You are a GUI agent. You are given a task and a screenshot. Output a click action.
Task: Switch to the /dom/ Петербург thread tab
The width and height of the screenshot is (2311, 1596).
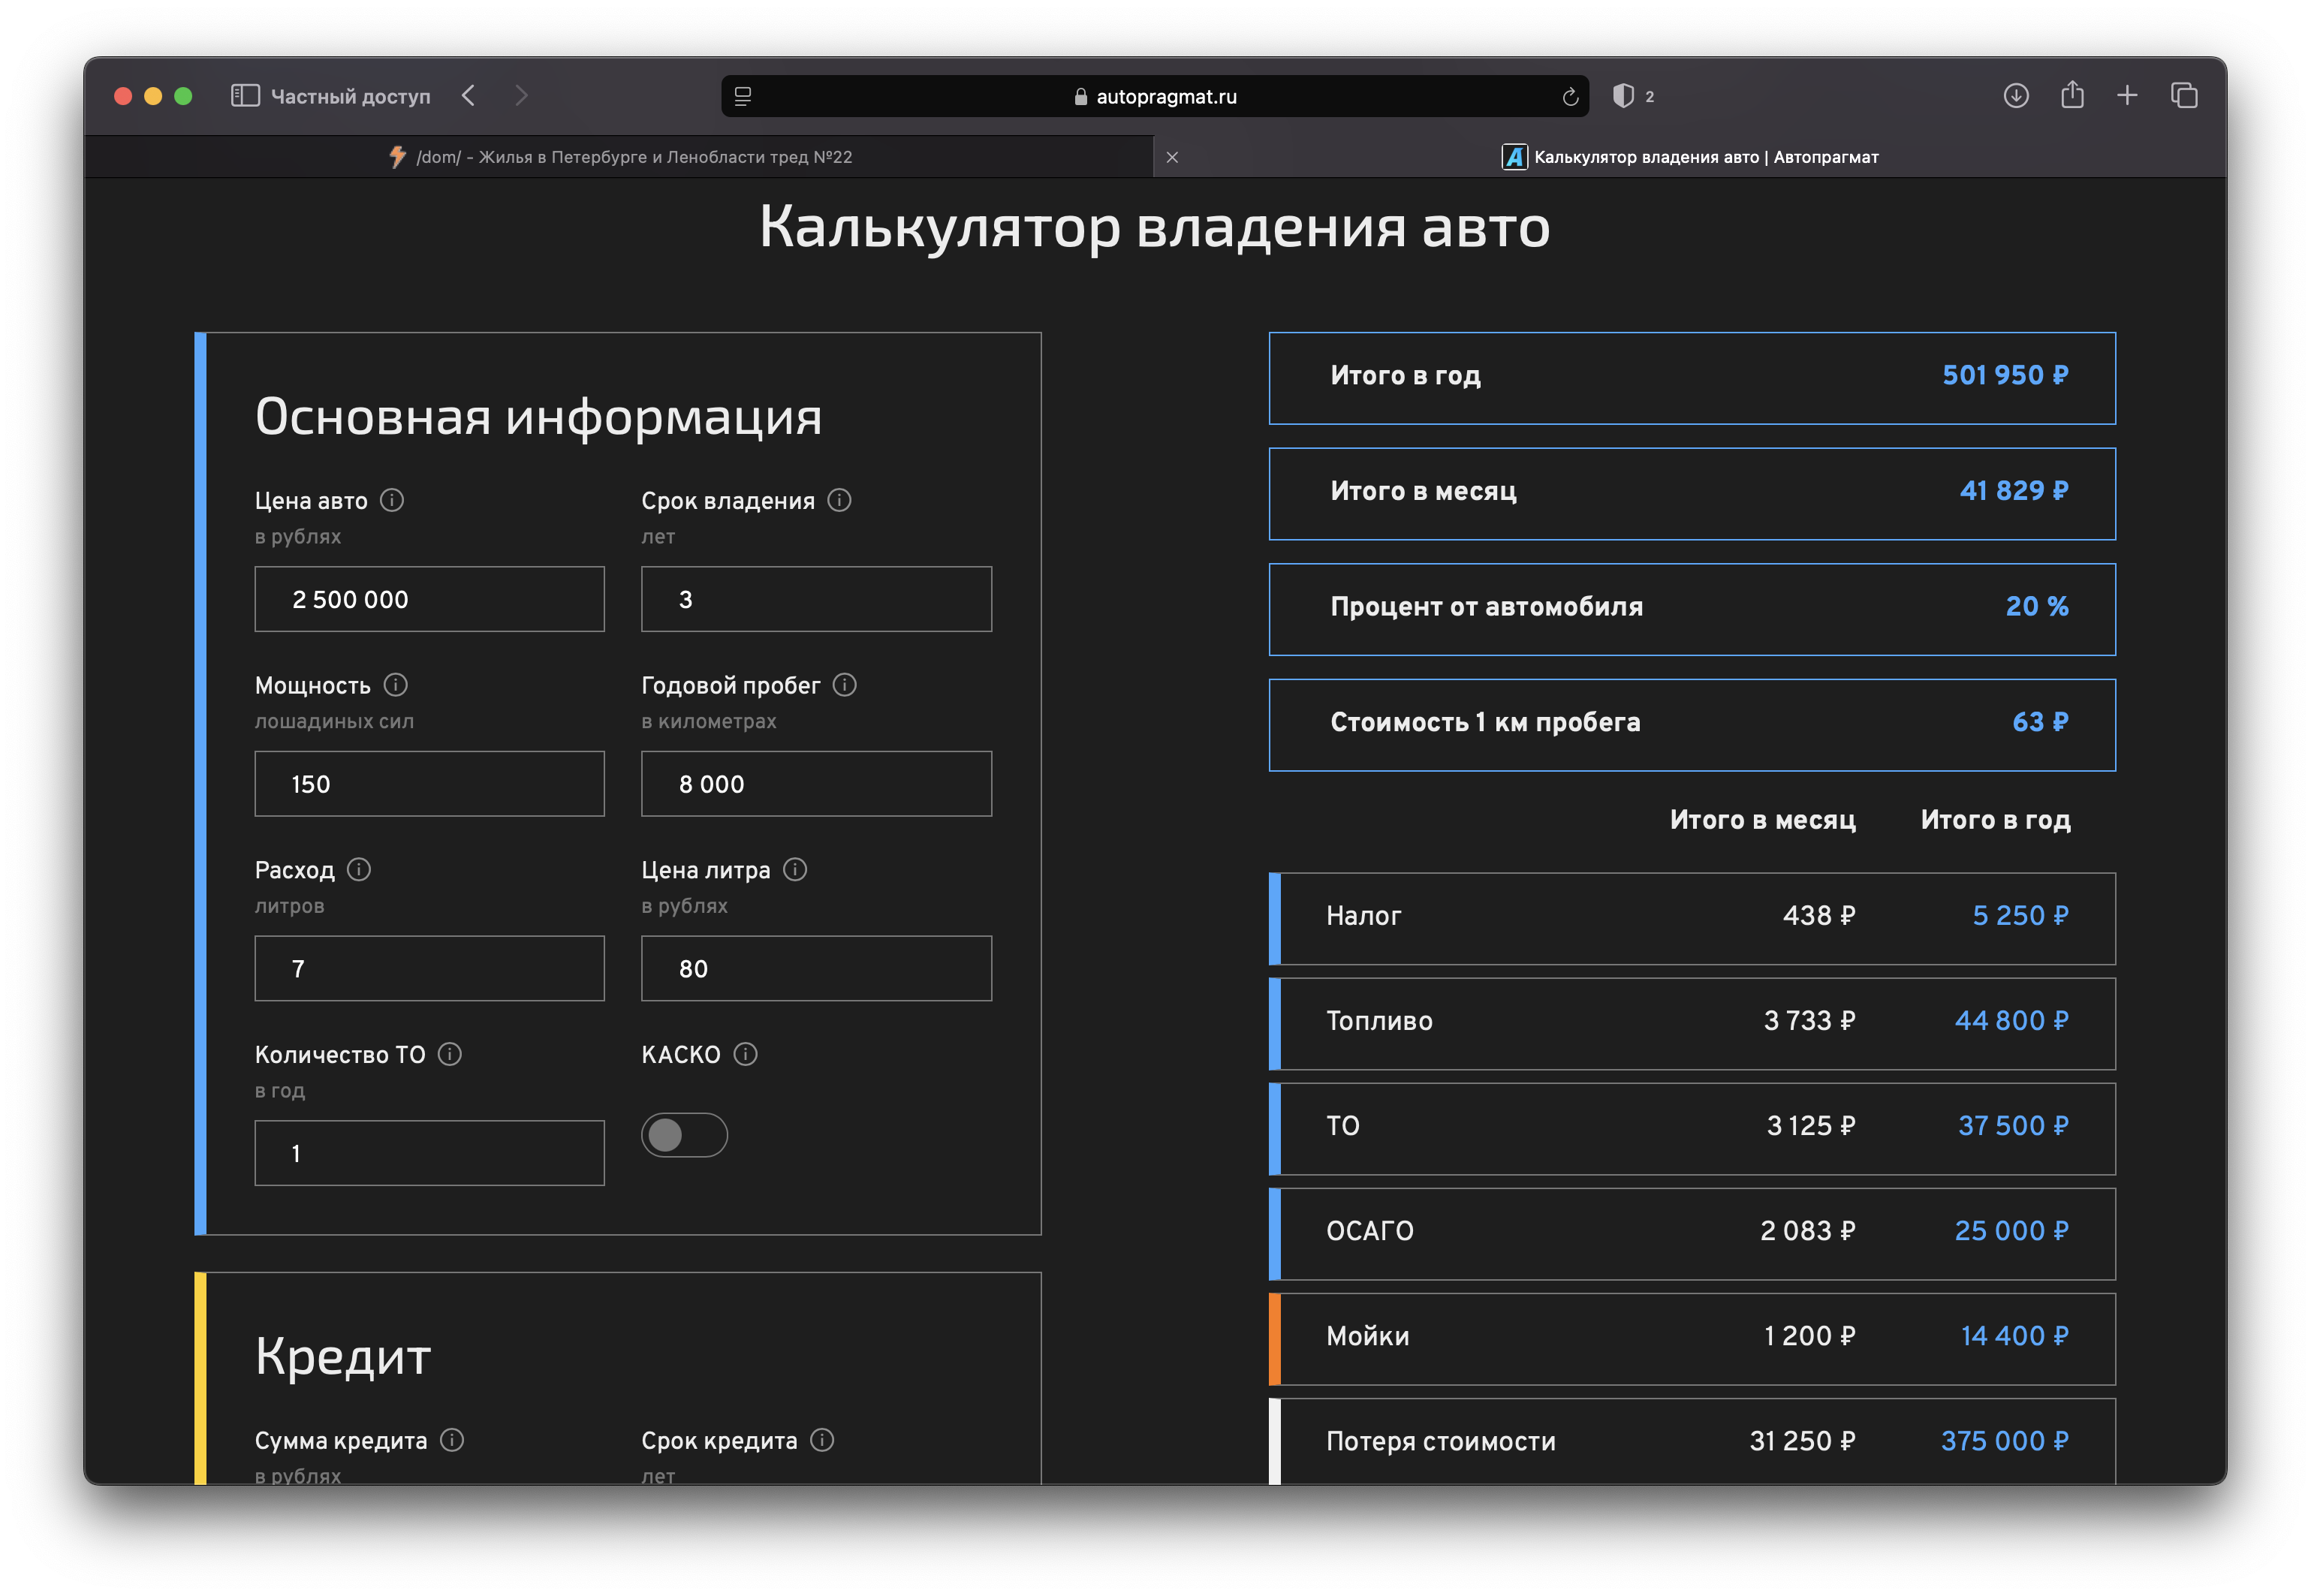[x=620, y=157]
